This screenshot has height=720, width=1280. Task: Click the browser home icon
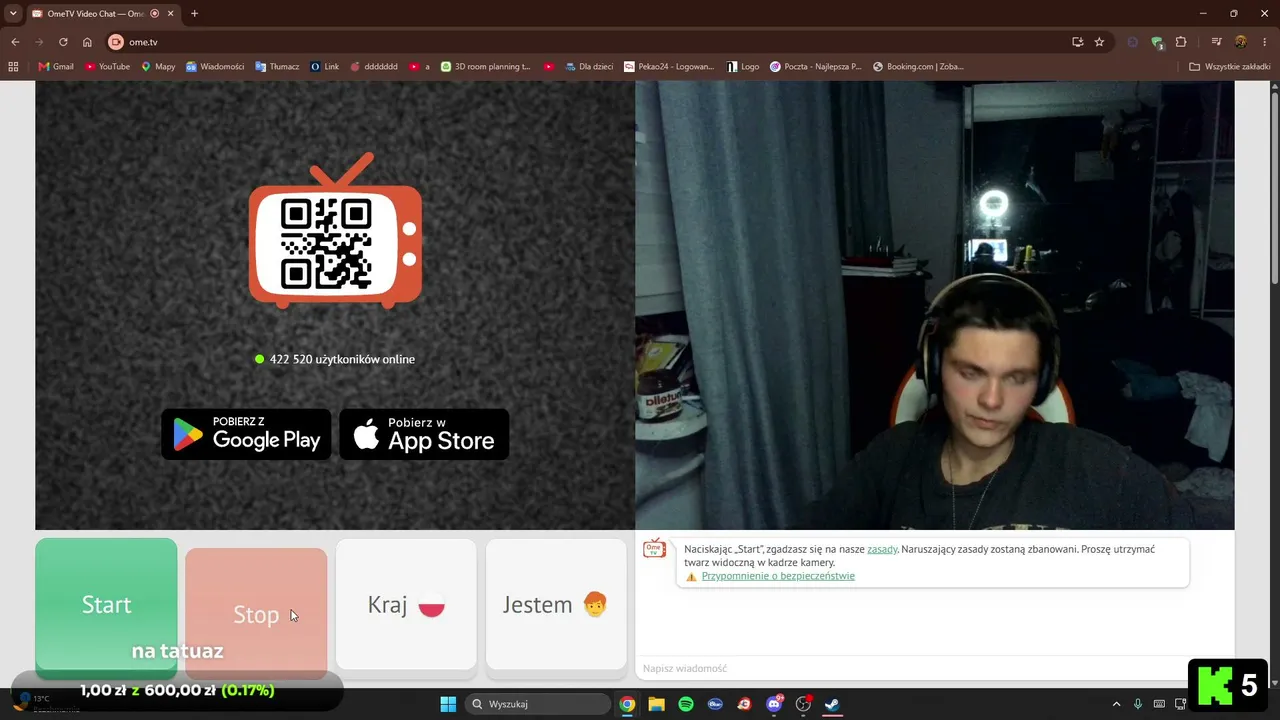coord(87,42)
